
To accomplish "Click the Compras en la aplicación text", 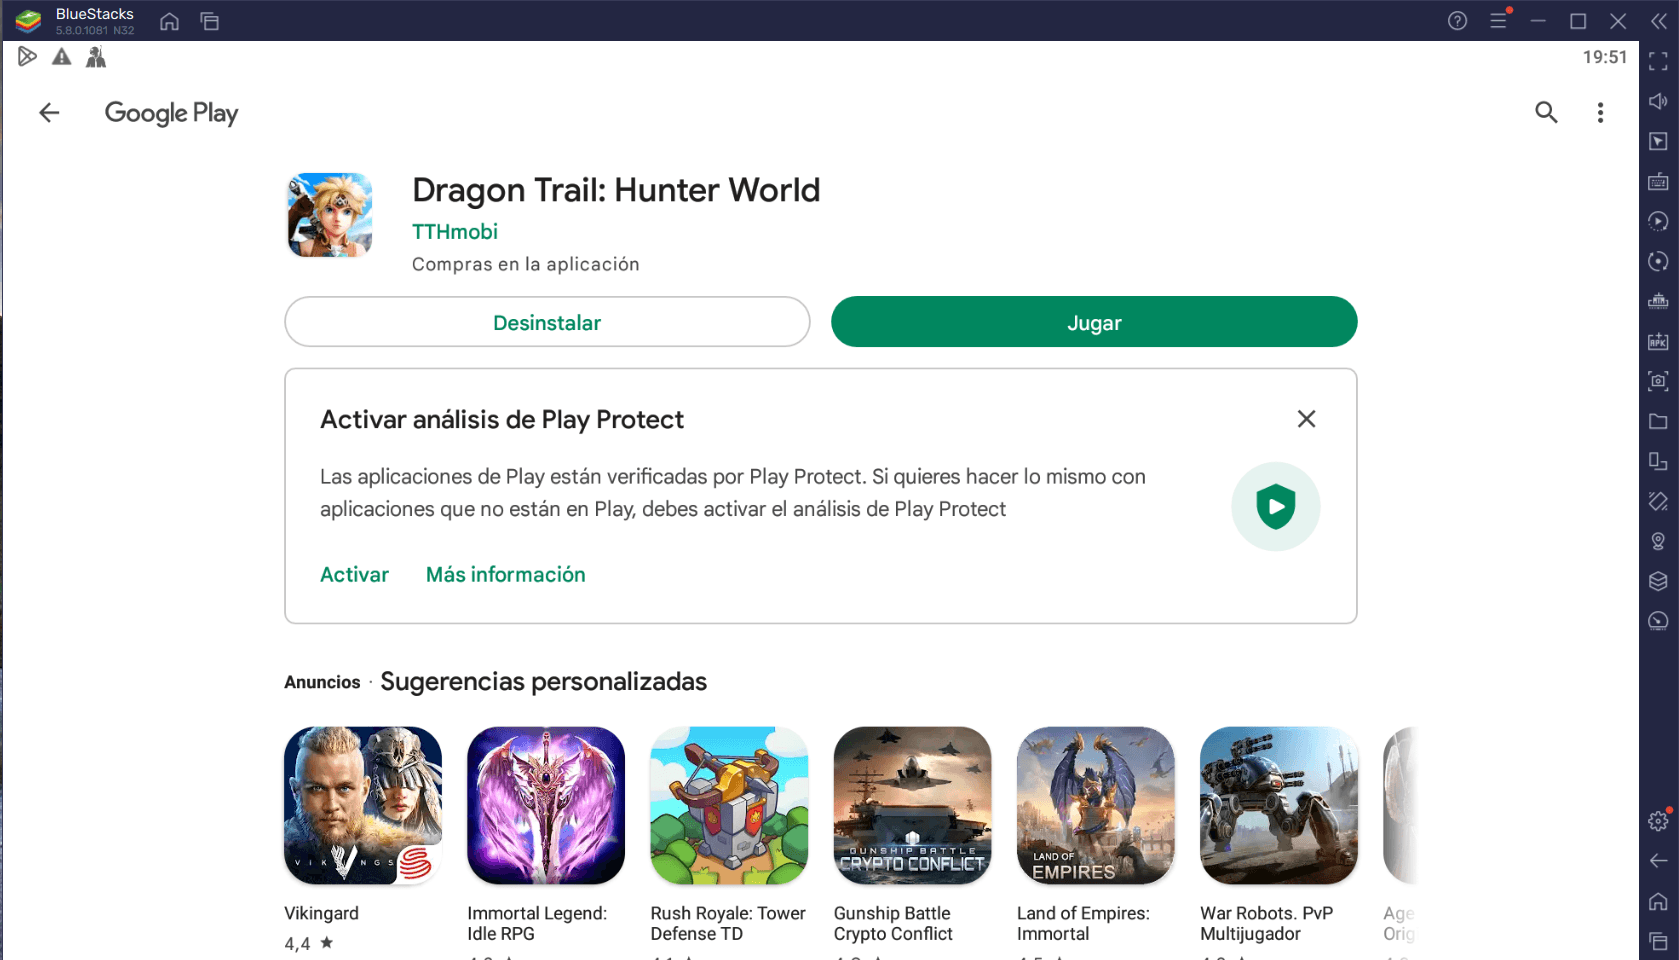I will pyautogui.click(x=526, y=264).
